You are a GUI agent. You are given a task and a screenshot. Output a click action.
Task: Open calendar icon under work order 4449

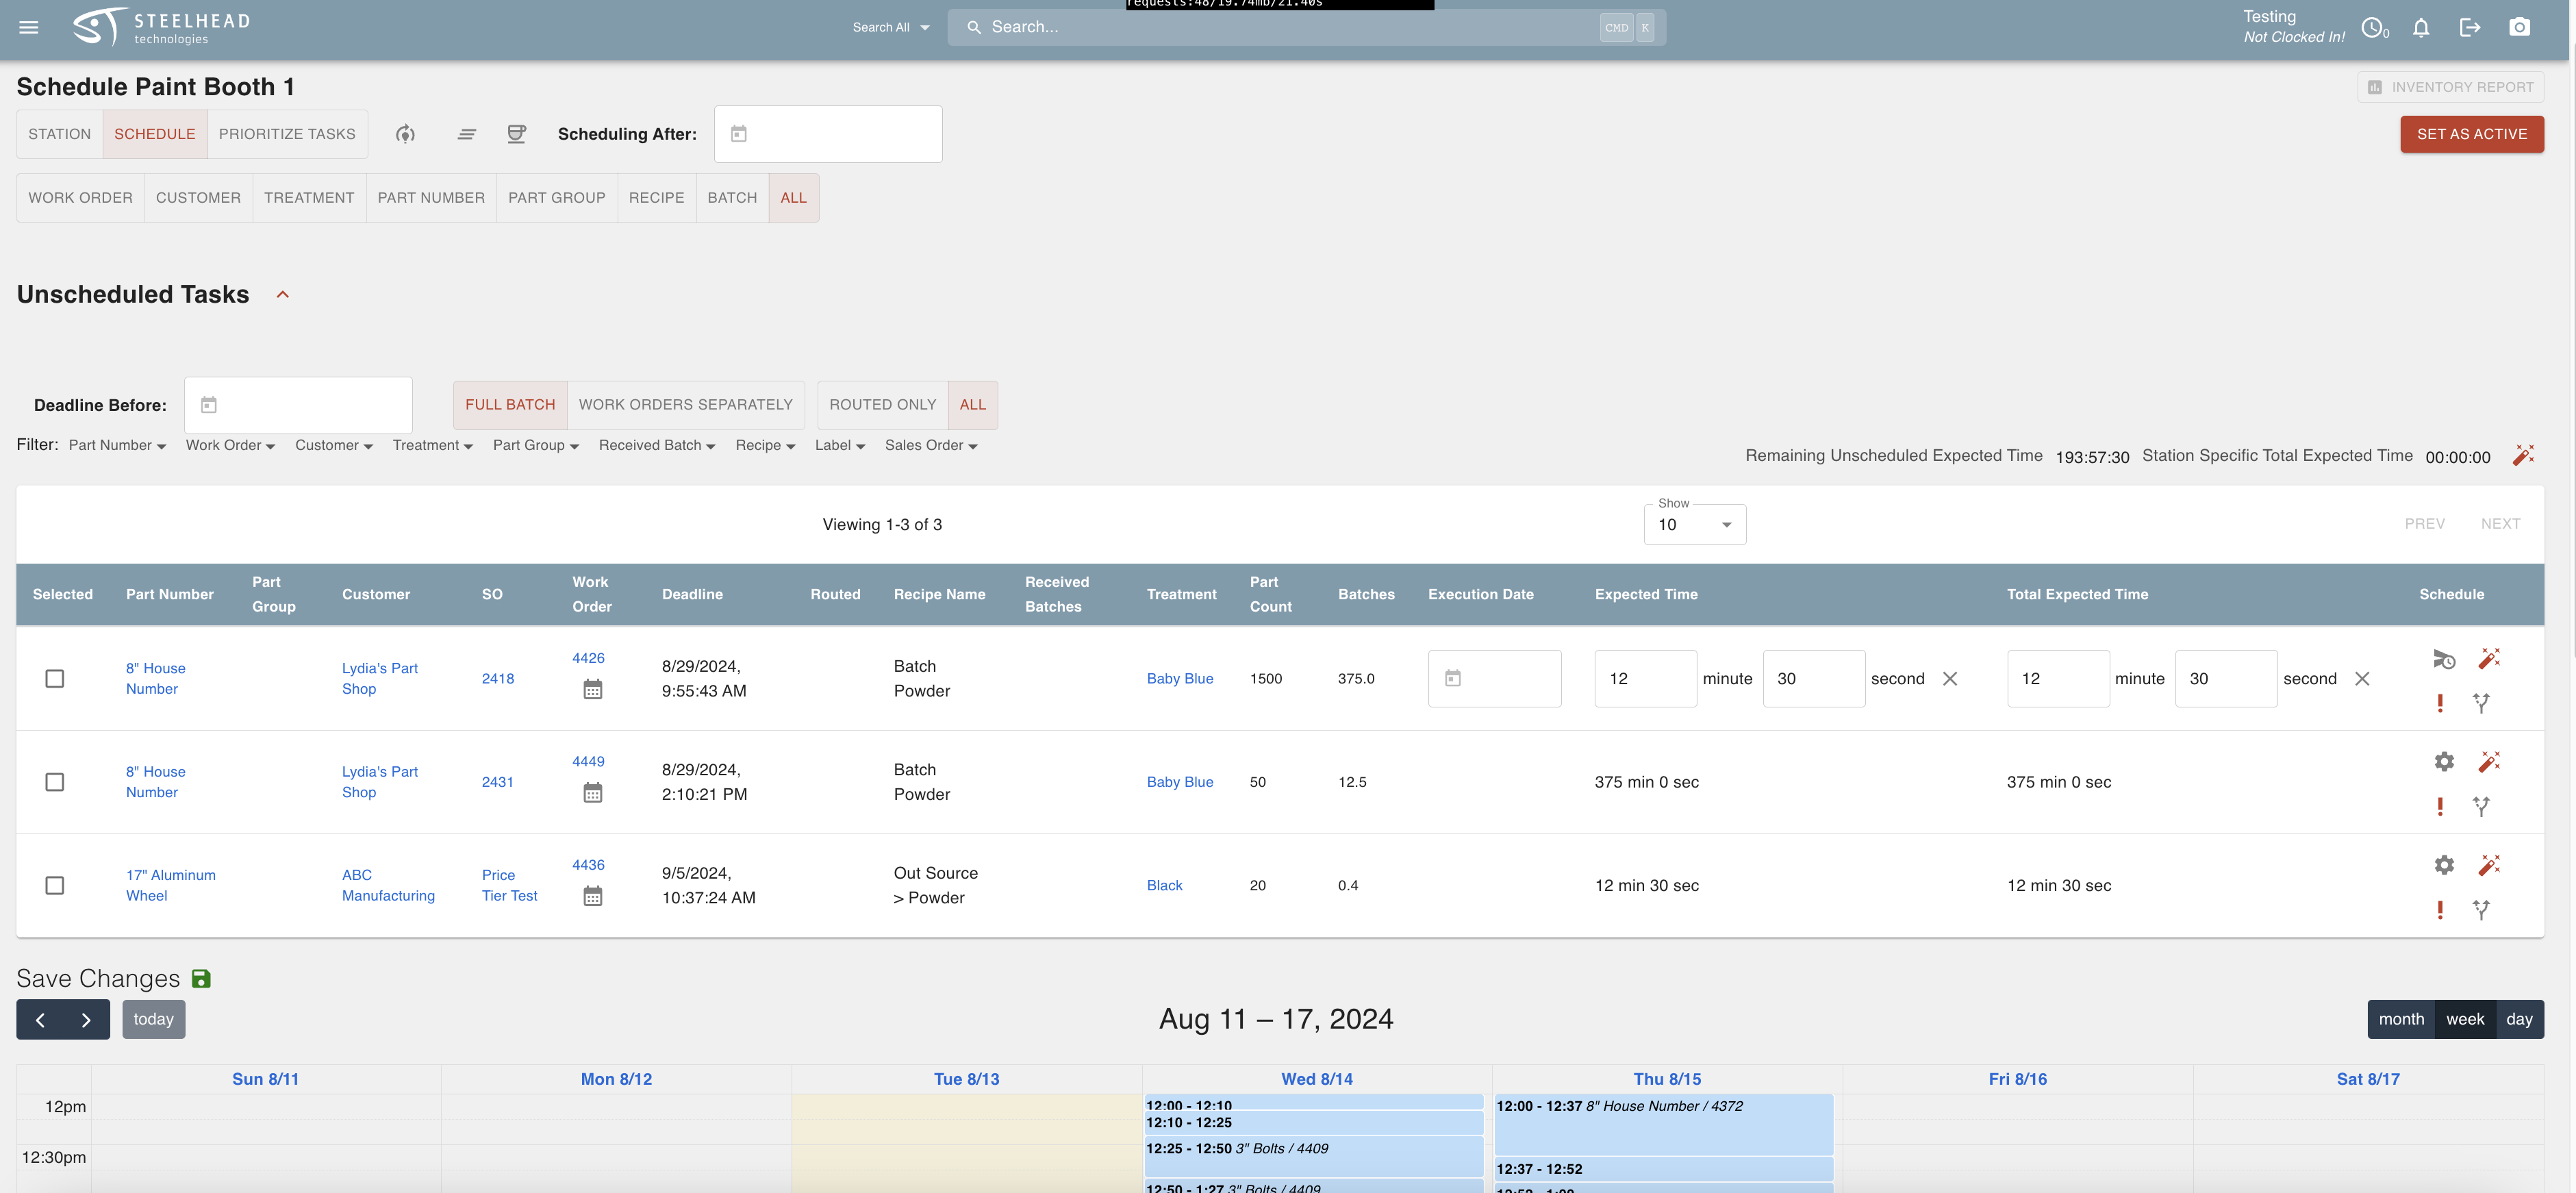(x=592, y=793)
